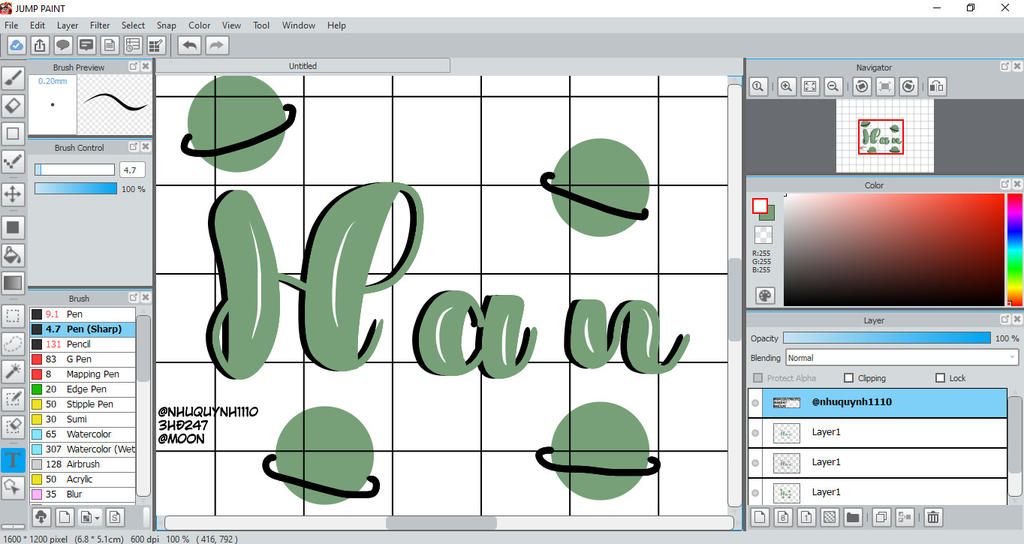Rotate canvas right in Navigator
Image resolution: width=1024 pixels, height=544 pixels.
point(908,86)
